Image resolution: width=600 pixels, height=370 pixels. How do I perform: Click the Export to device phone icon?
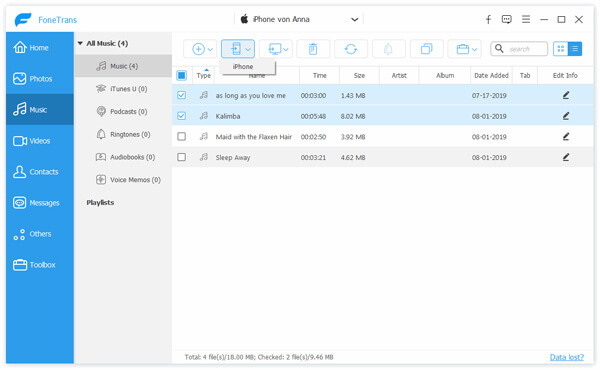[236, 49]
